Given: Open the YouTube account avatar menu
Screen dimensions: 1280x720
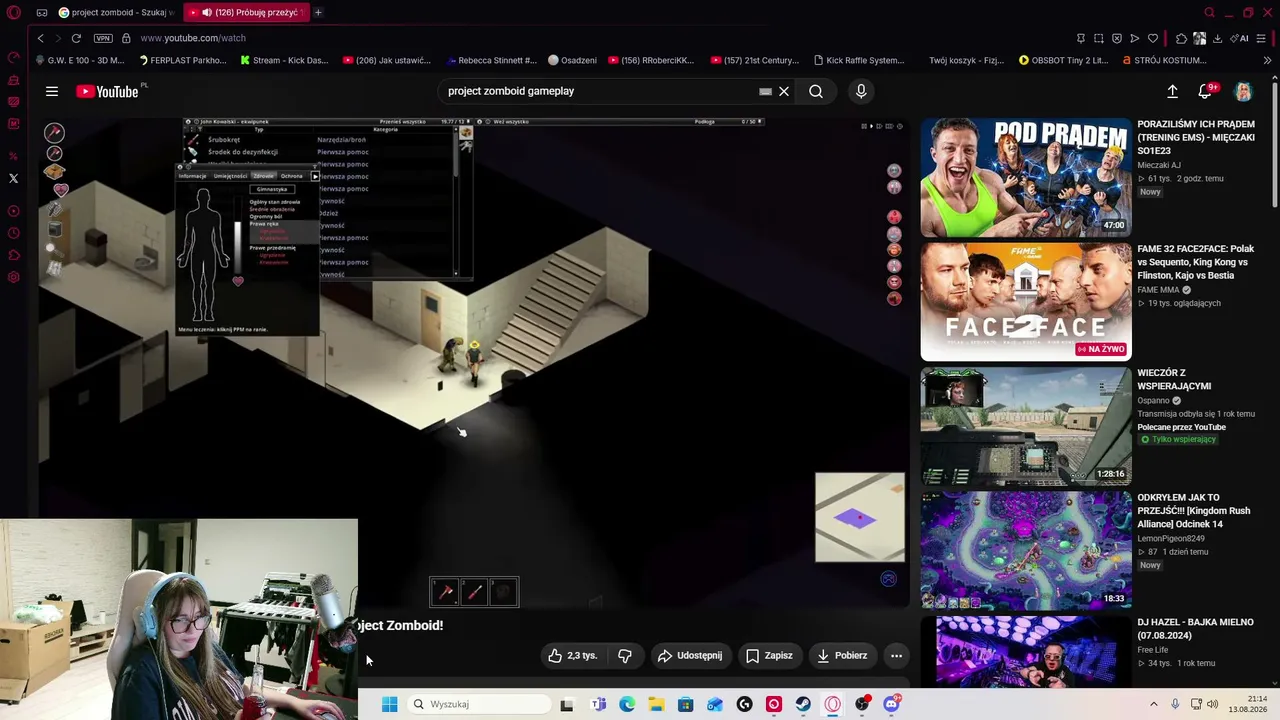Looking at the screenshot, I should pyautogui.click(x=1243, y=92).
